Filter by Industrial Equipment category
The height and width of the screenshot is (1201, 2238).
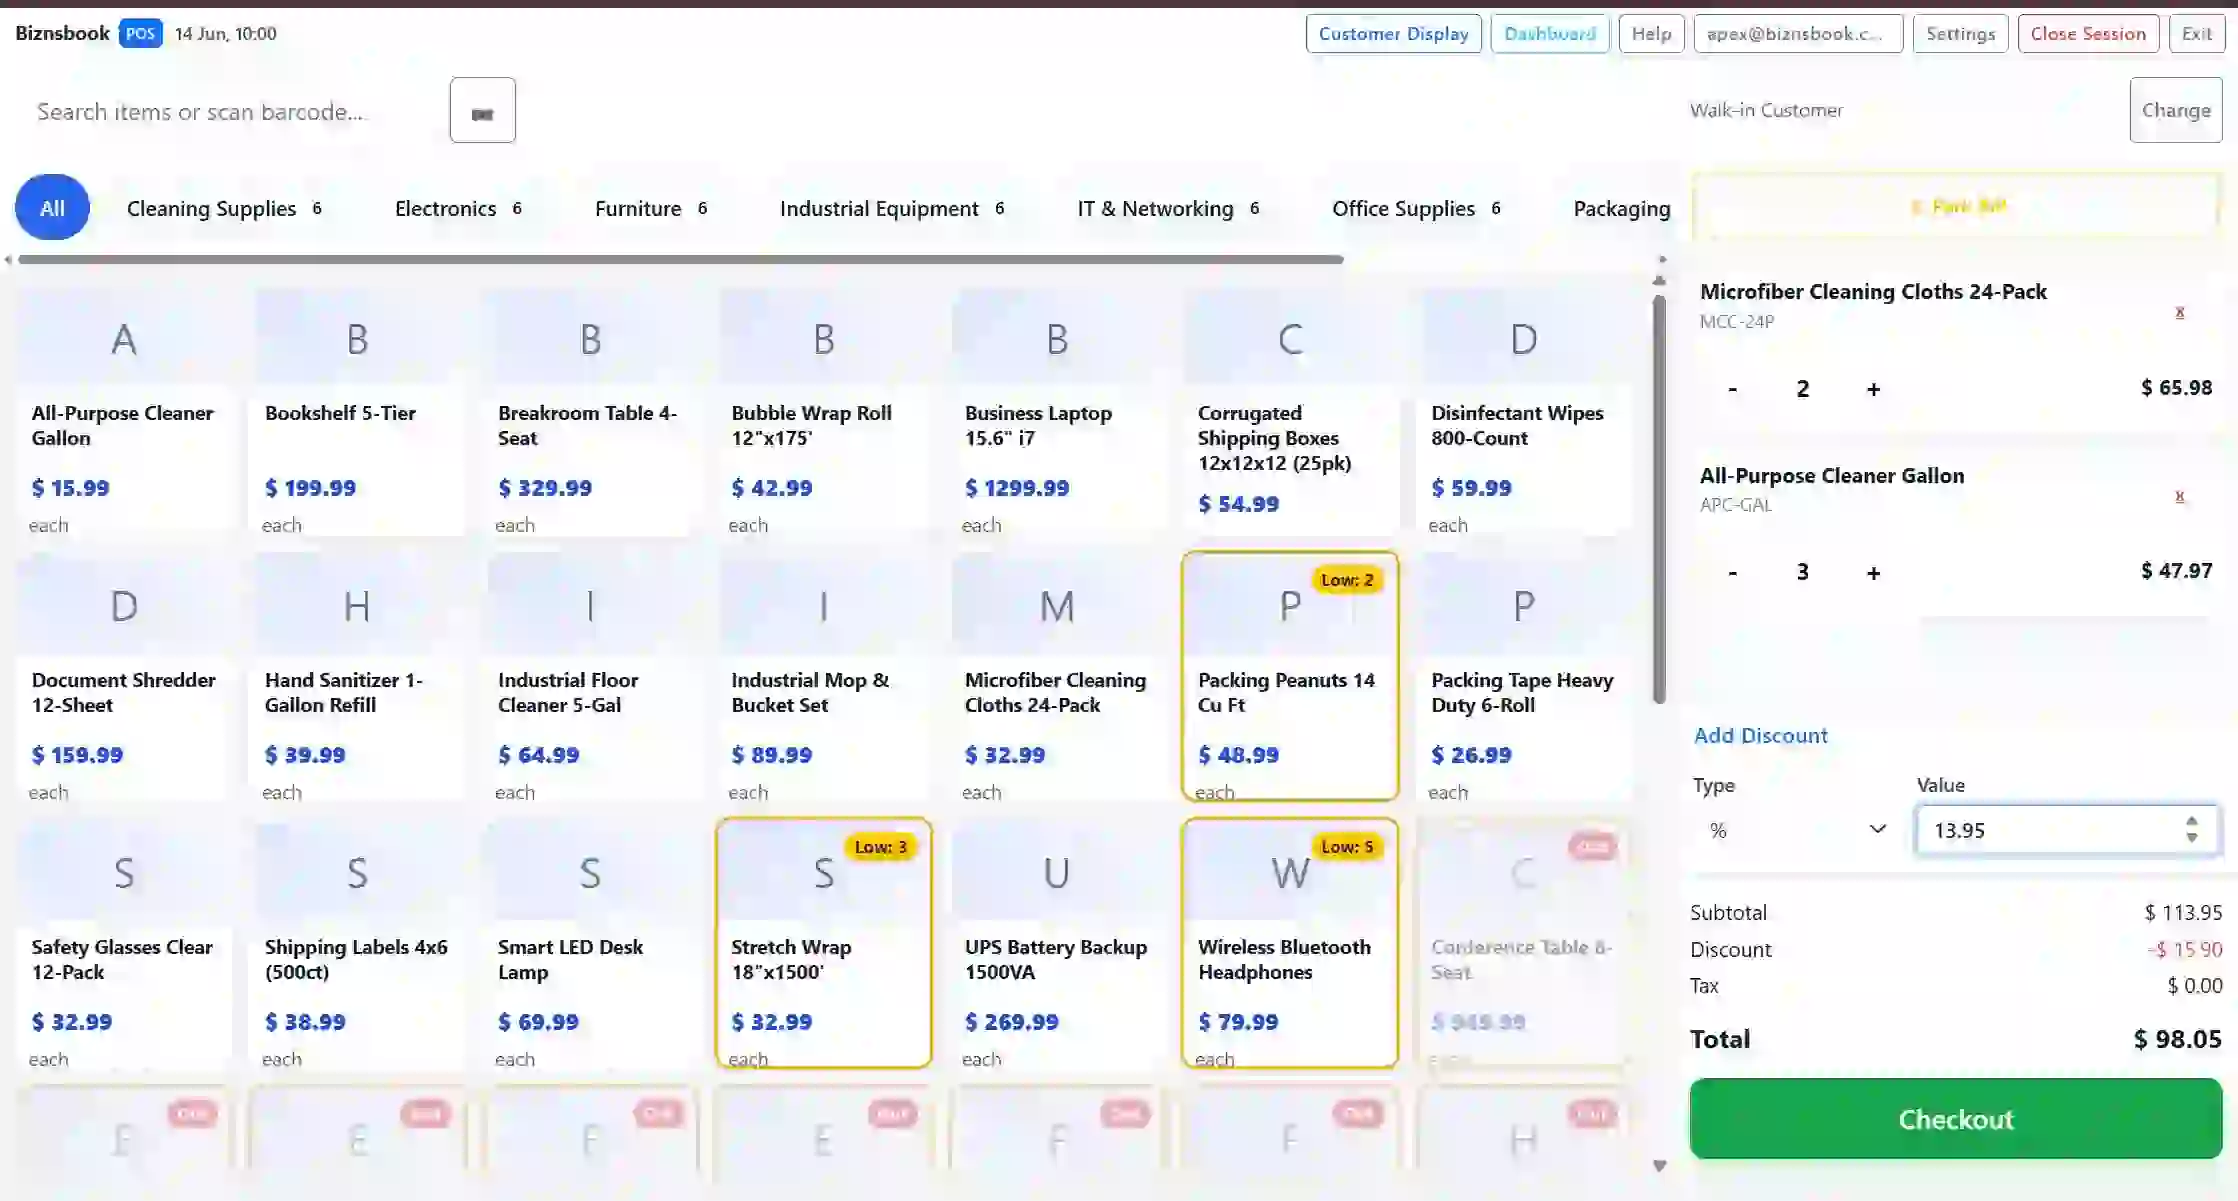point(892,208)
